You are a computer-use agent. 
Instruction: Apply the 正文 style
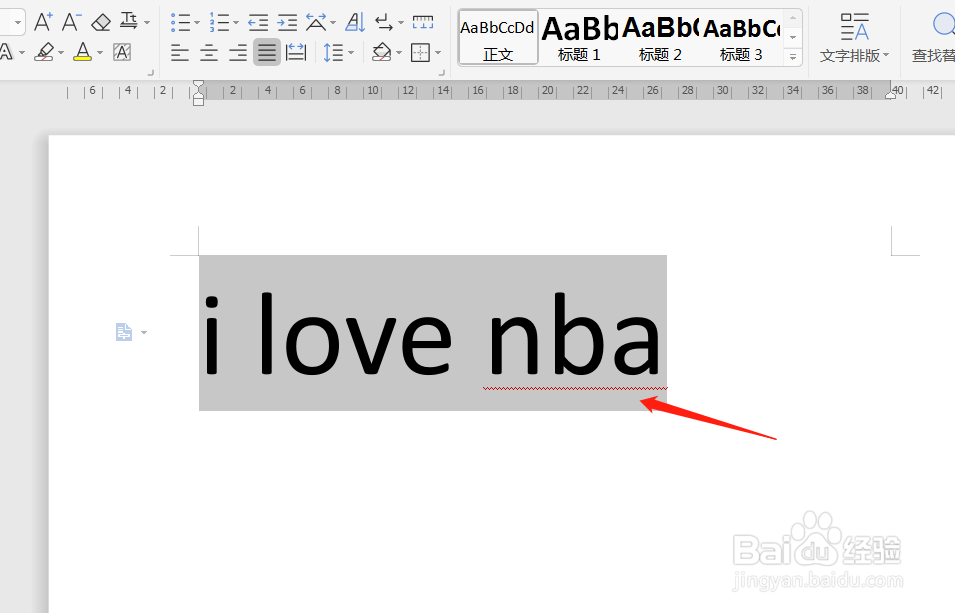[498, 37]
